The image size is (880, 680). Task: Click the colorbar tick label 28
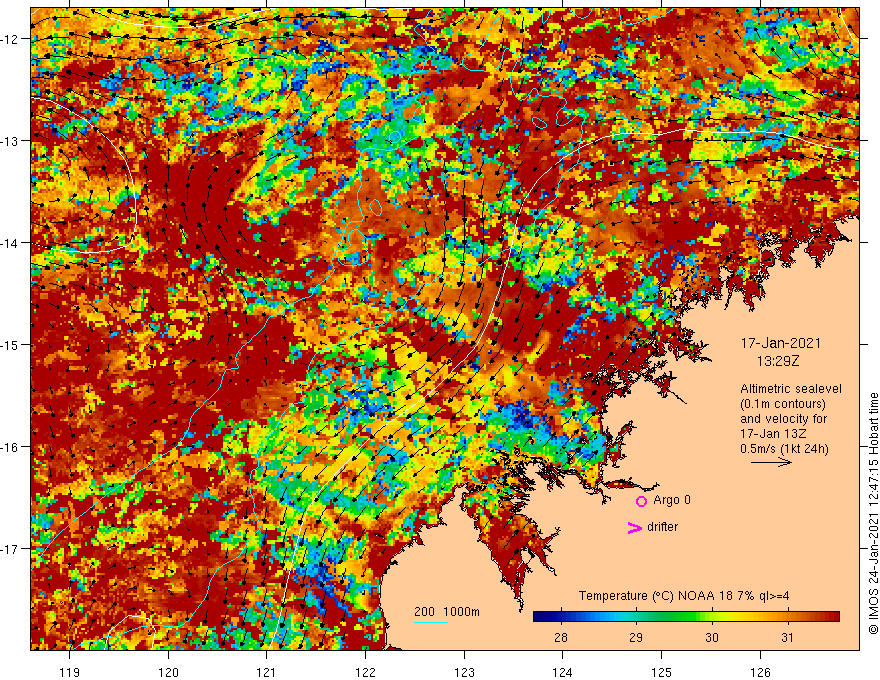[561, 637]
